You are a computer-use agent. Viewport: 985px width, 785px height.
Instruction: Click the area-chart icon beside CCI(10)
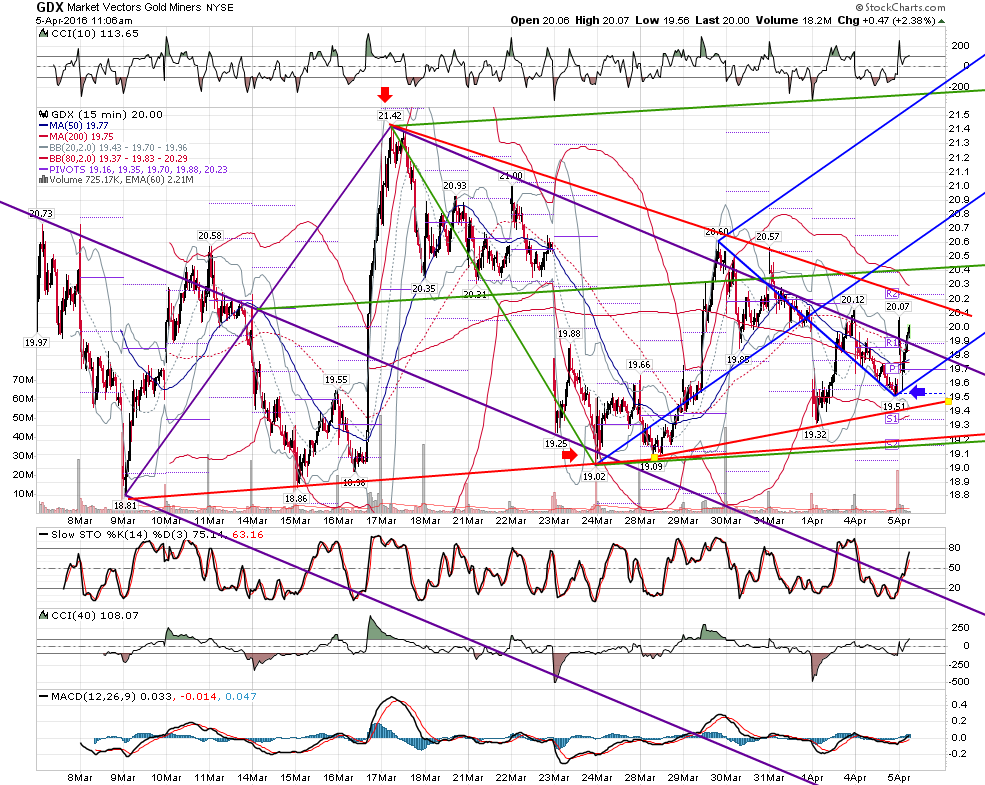[x=43, y=33]
